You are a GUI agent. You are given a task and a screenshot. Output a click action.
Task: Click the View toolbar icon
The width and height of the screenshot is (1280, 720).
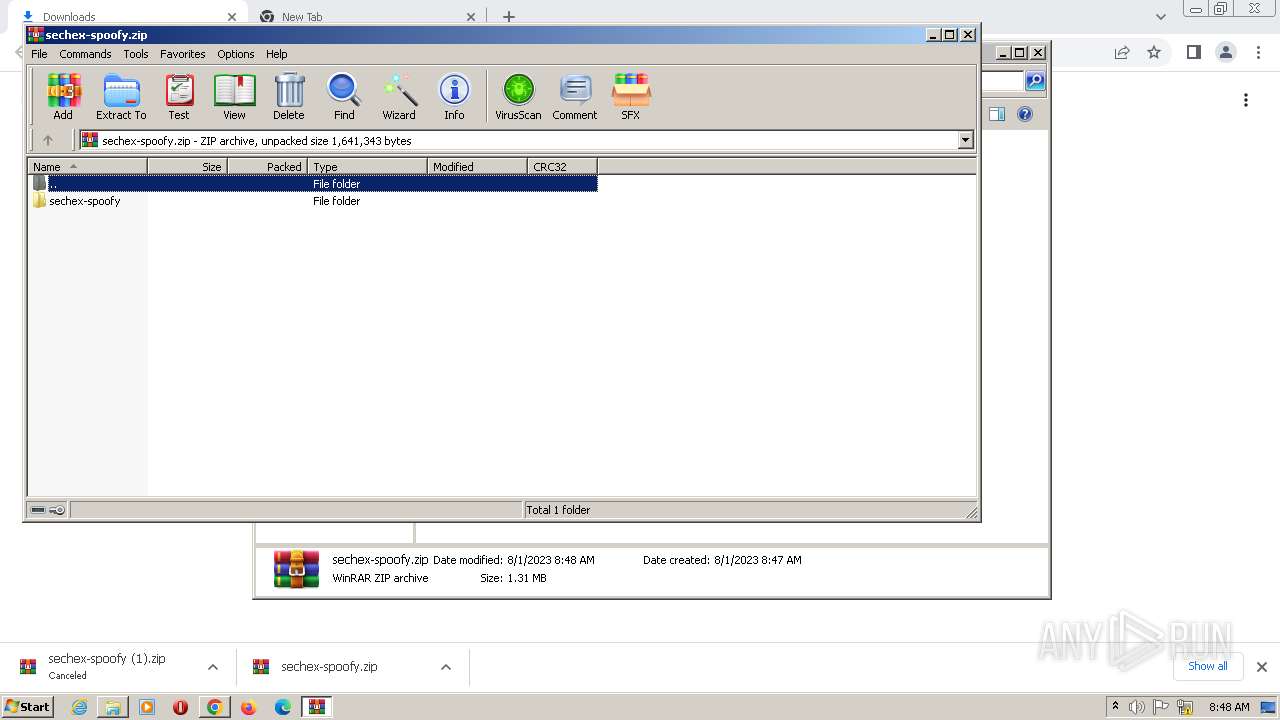click(234, 97)
